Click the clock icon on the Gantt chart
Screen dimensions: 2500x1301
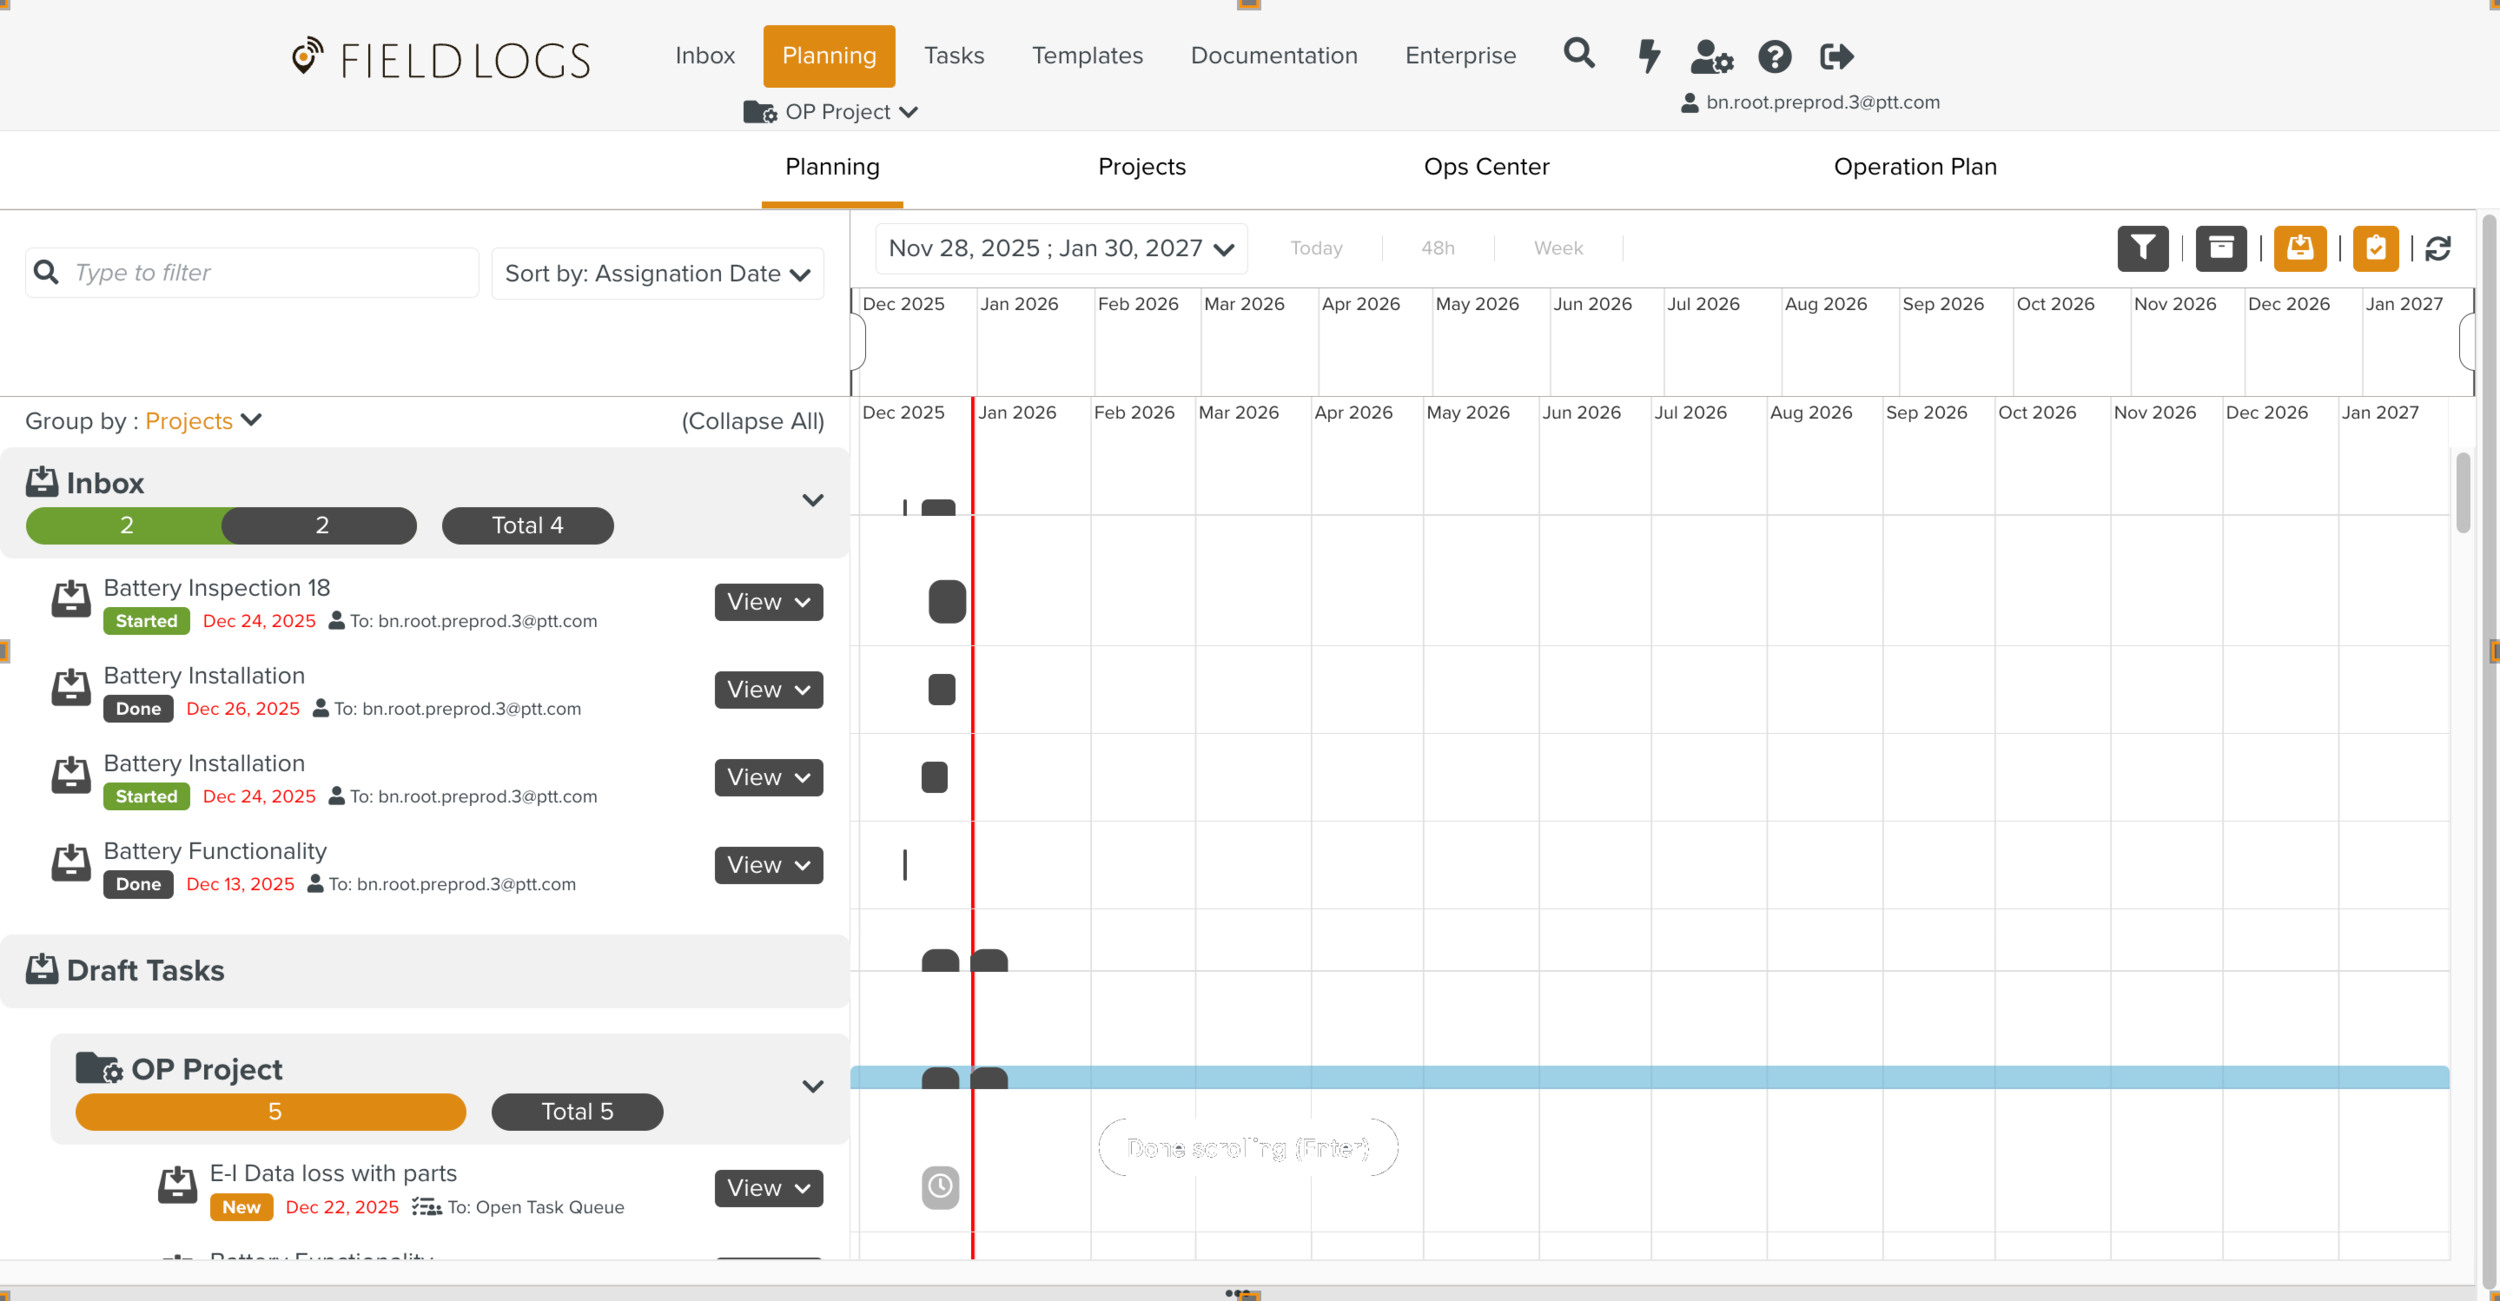pyautogui.click(x=940, y=1187)
